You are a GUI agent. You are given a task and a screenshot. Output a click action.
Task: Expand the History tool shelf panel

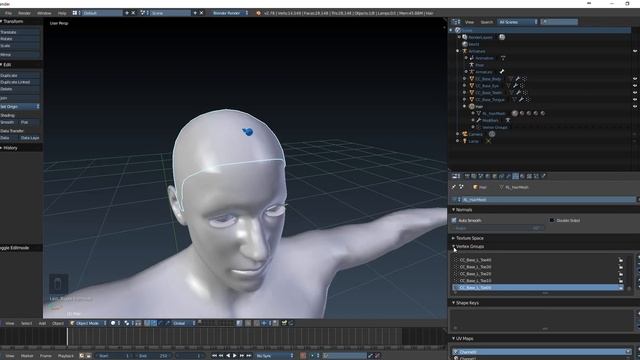pyautogui.click(x=2, y=148)
